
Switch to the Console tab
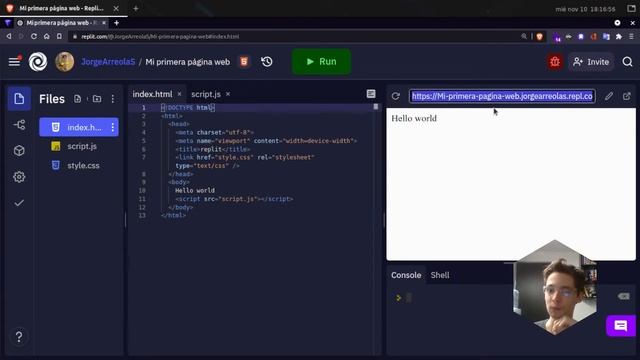click(406, 275)
